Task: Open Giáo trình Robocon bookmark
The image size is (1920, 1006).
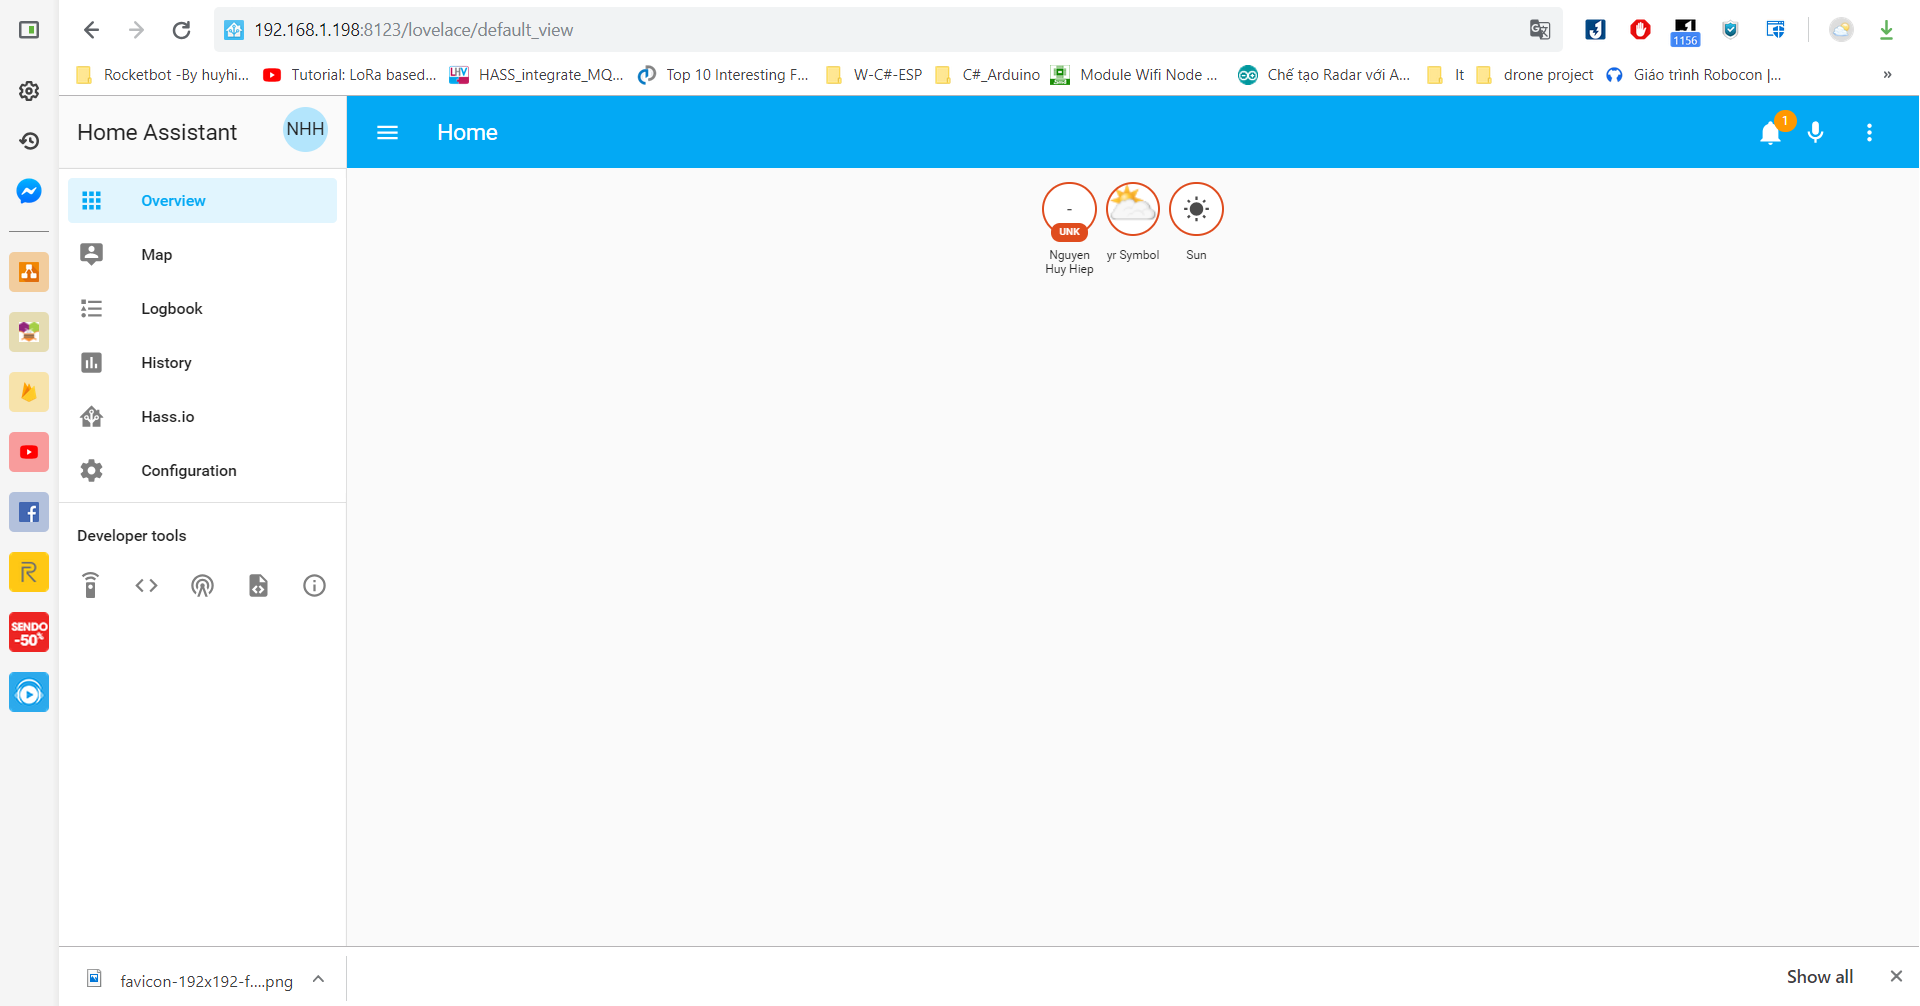Action: pos(1694,75)
